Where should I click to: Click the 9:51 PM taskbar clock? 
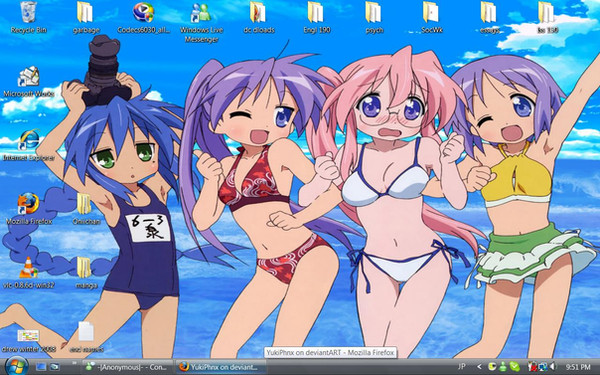578,367
